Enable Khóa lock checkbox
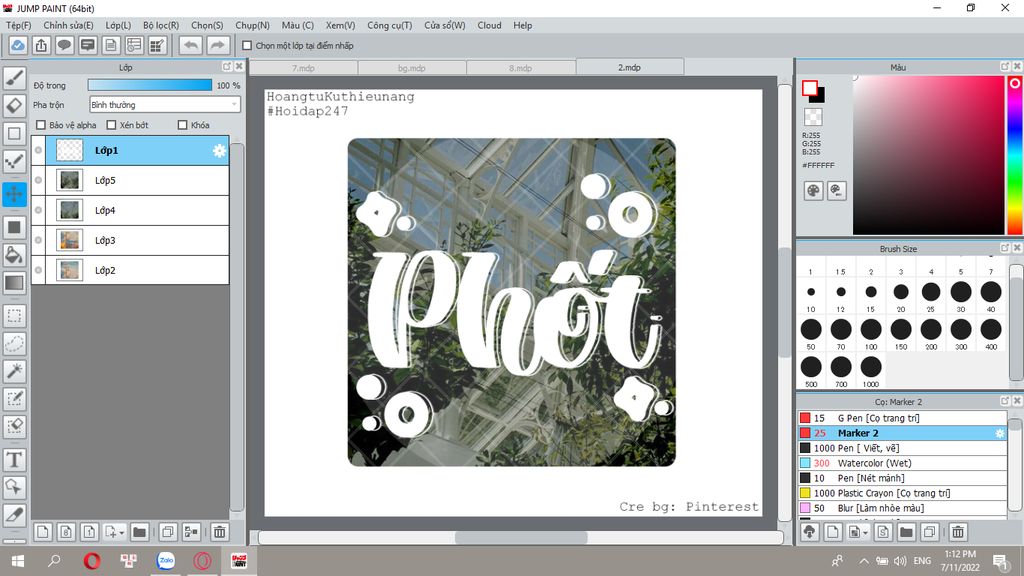The width and height of the screenshot is (1024, 576). tap(183, 125)
